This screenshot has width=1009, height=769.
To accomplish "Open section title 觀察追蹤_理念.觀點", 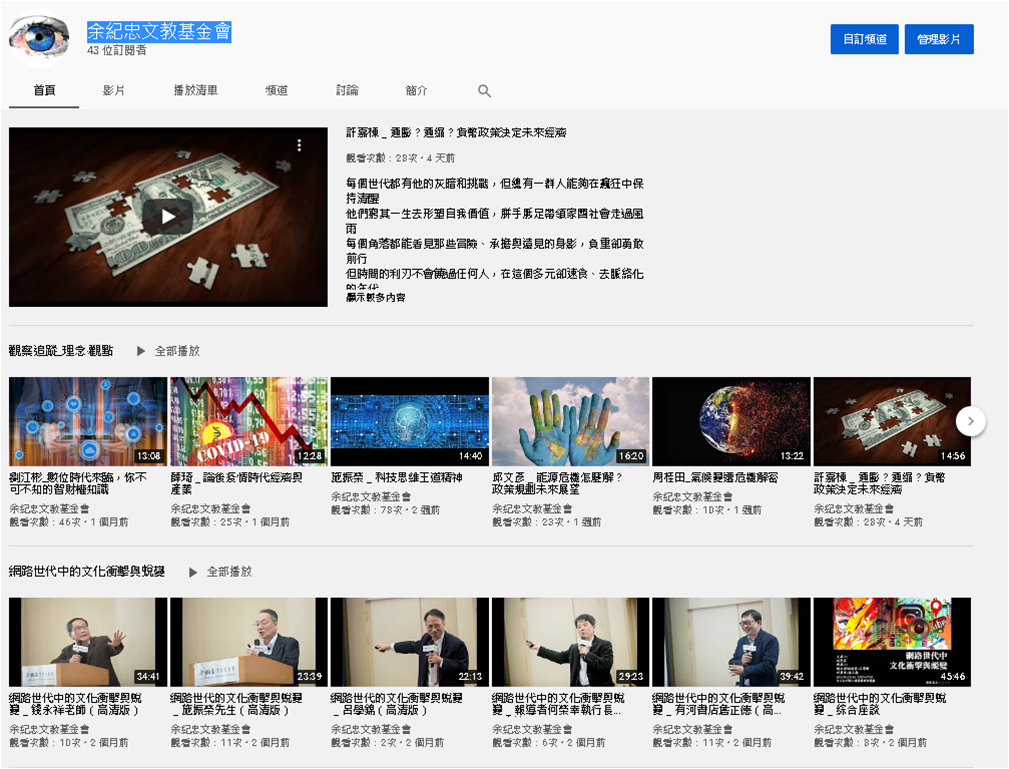I will click(x=61, y=351).
